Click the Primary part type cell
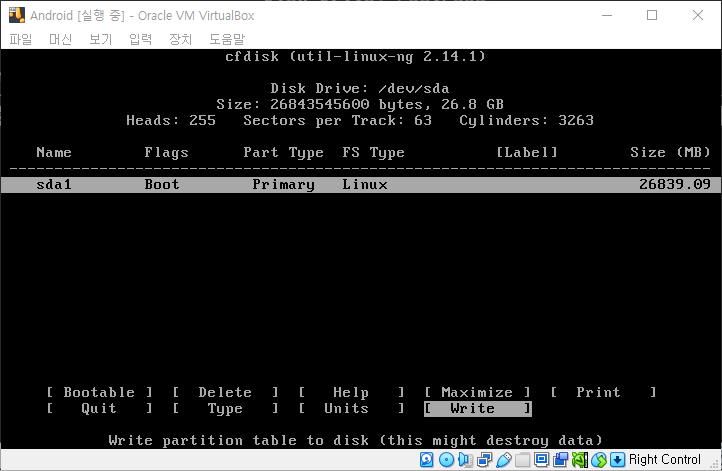The height and width of the screenshot is (471, 722). [x=283, y=185]
